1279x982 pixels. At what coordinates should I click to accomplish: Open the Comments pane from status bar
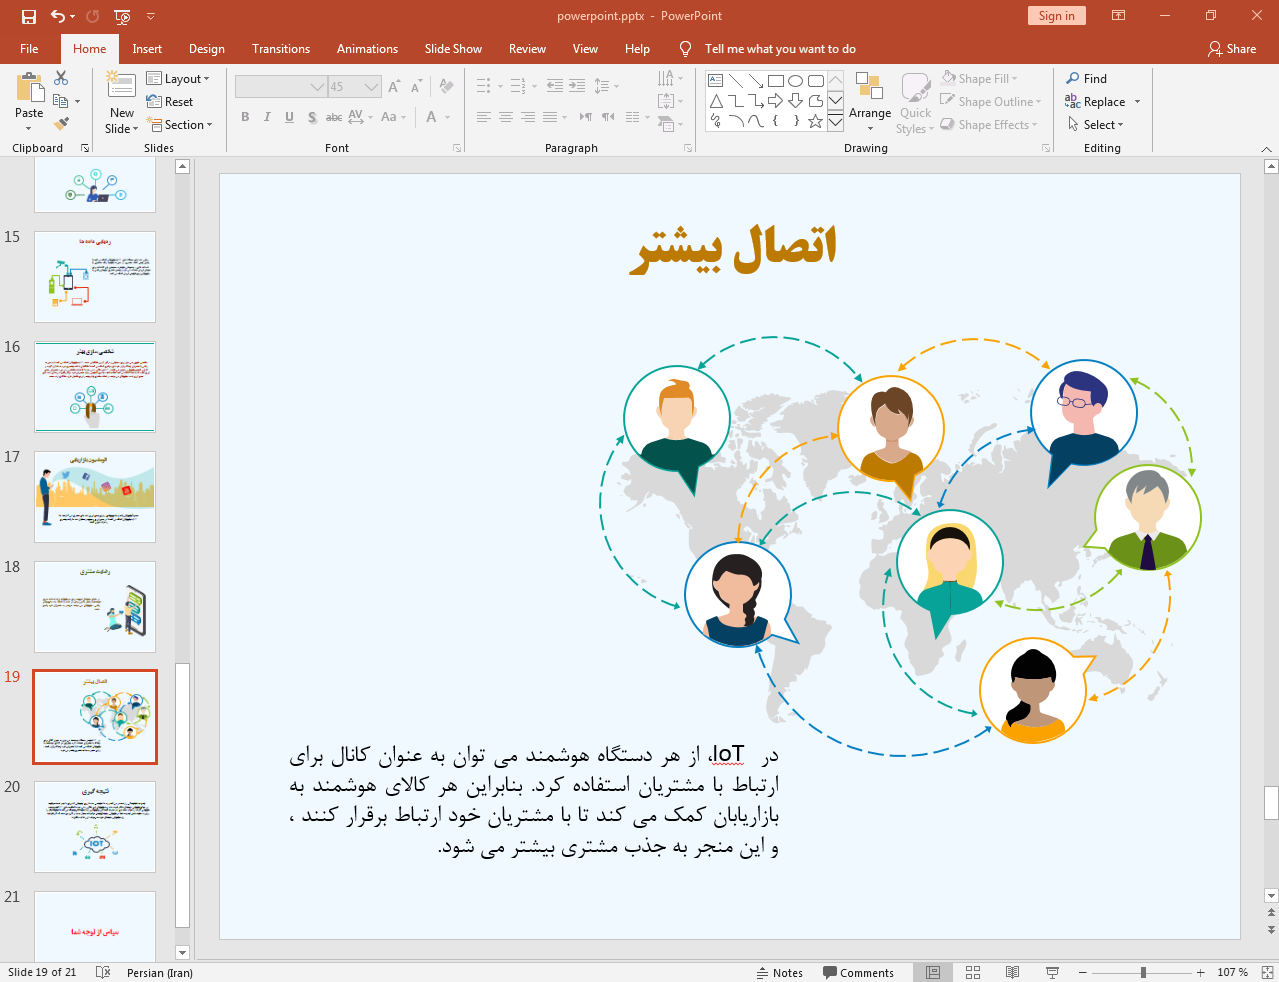(858, 972)
